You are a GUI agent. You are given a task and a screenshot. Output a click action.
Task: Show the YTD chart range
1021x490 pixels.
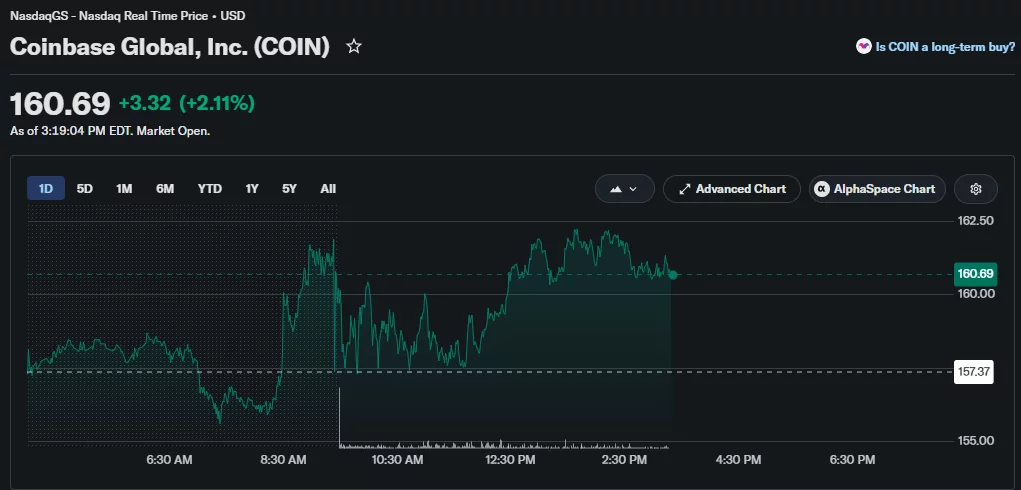[210, 189]
